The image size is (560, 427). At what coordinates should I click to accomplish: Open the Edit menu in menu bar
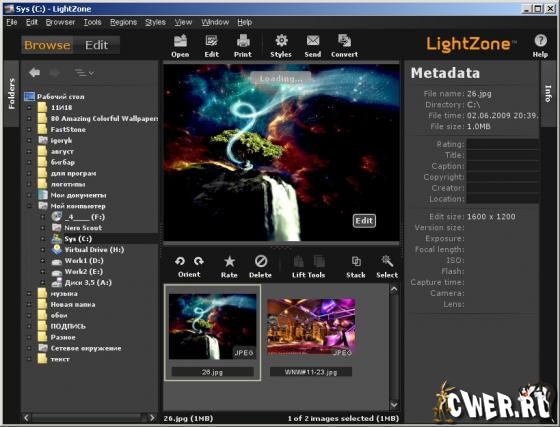(x=32, y=22)
